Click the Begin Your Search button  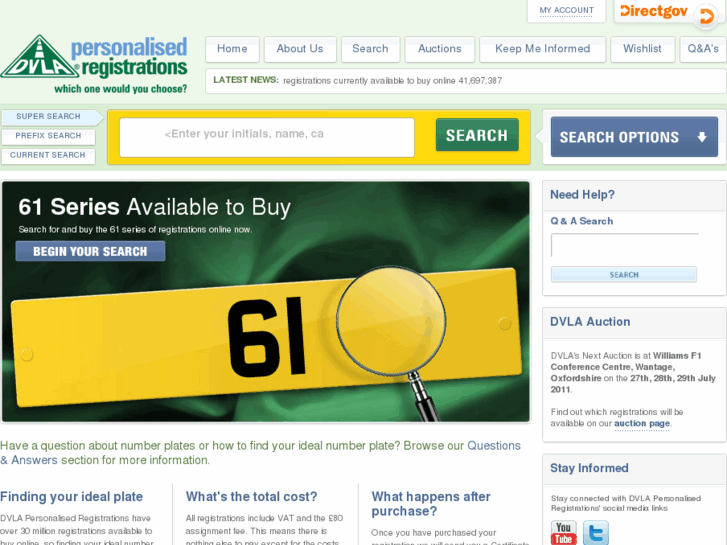tap(90, 251)
